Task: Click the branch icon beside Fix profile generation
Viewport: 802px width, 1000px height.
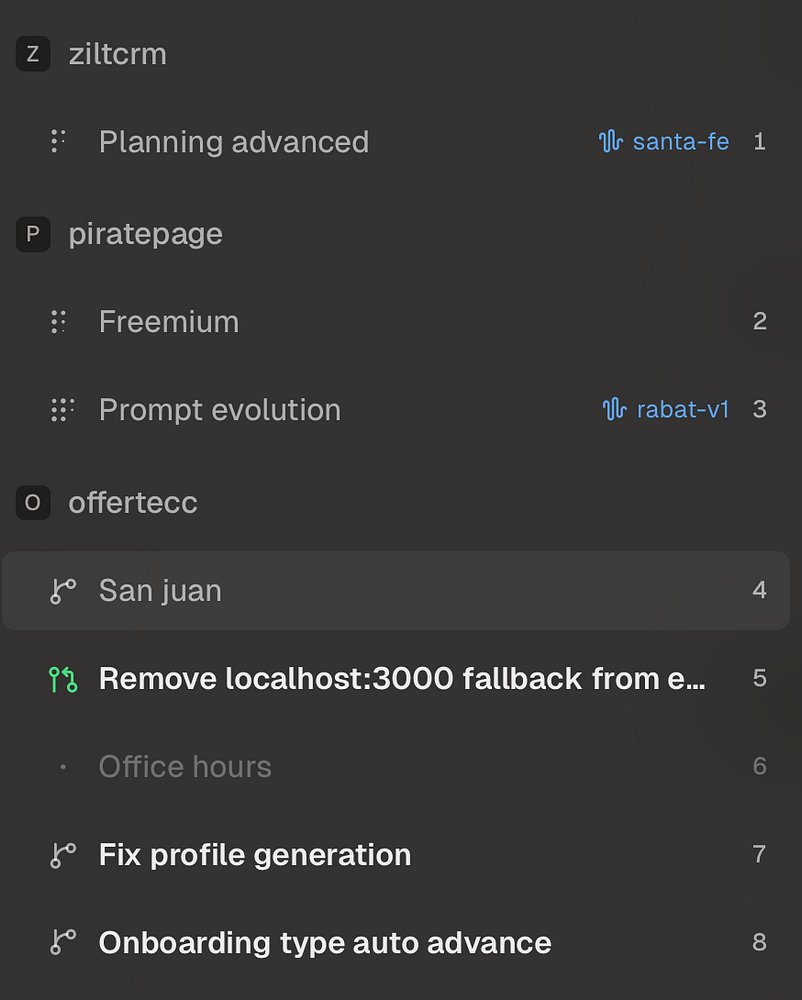Action: [x=62, y=855]
